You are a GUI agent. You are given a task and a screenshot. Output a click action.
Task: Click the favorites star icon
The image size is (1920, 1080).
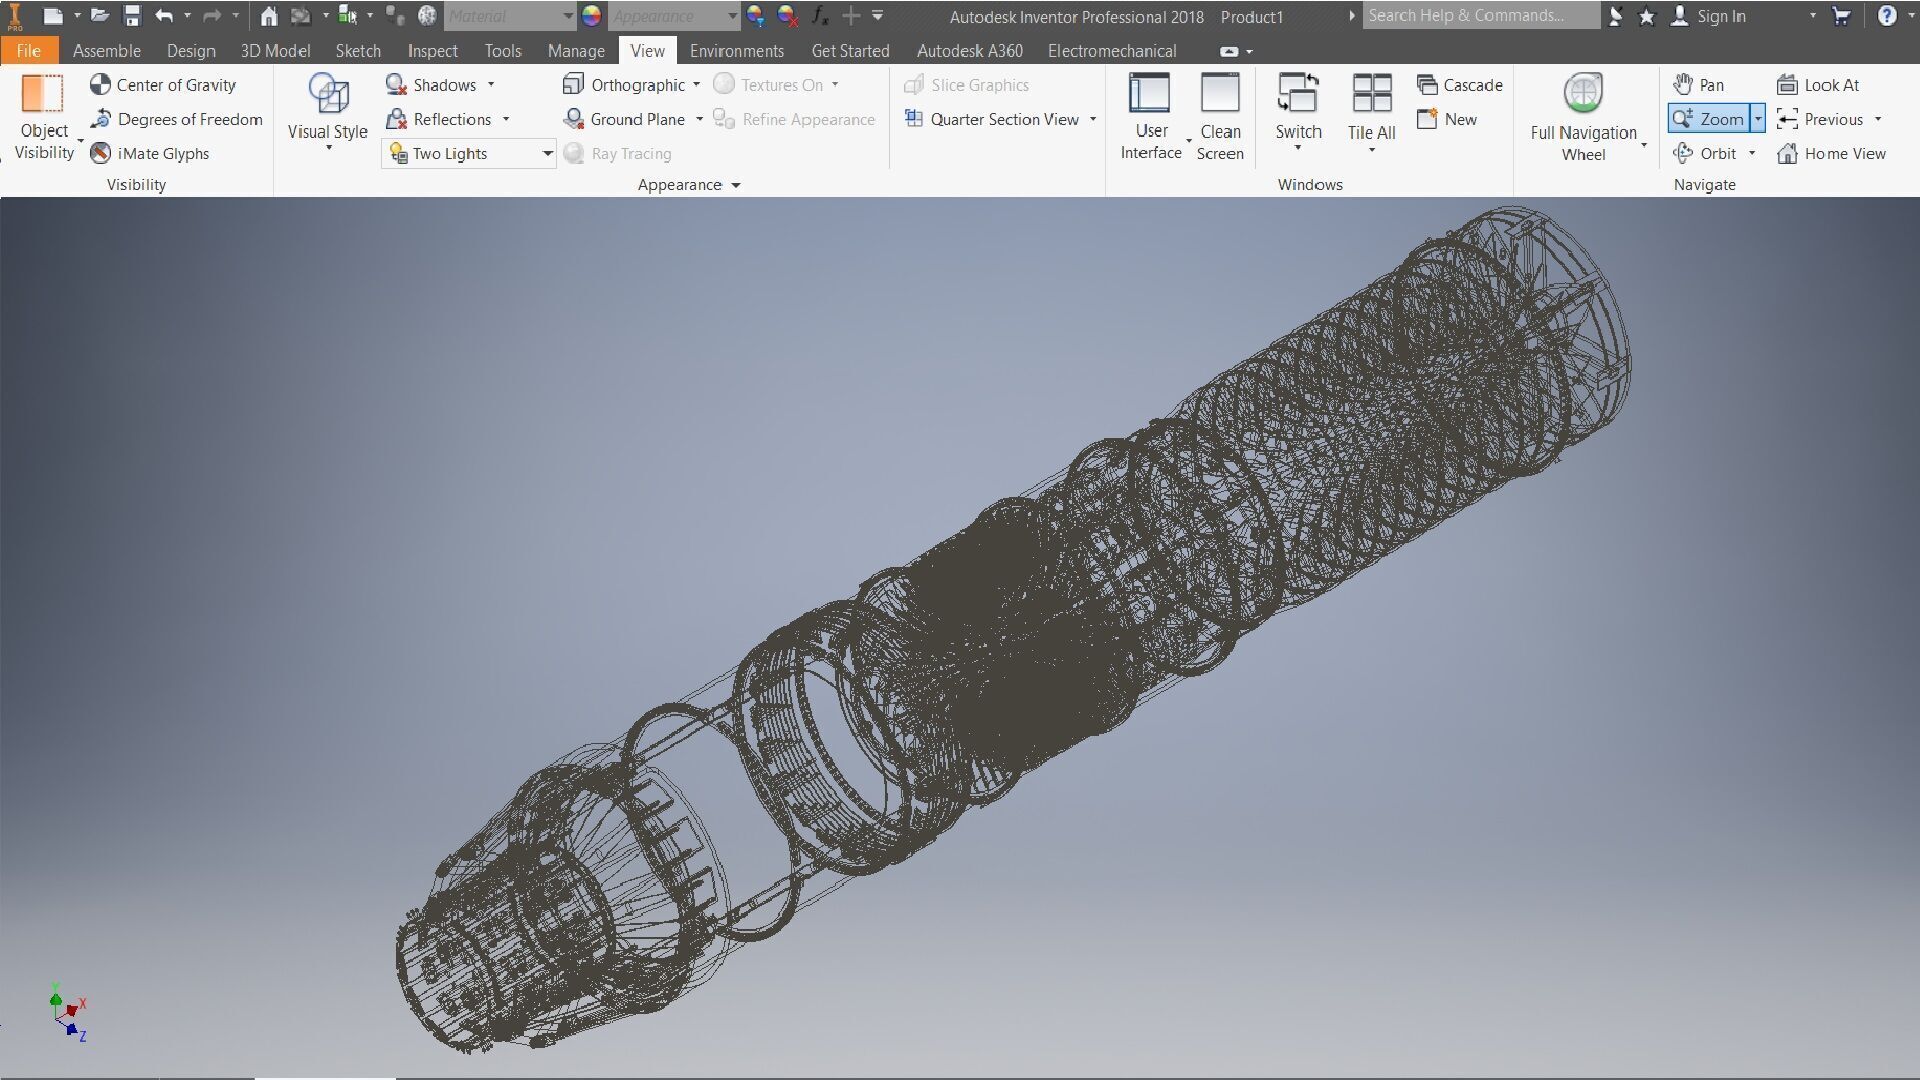[1646, 16]
